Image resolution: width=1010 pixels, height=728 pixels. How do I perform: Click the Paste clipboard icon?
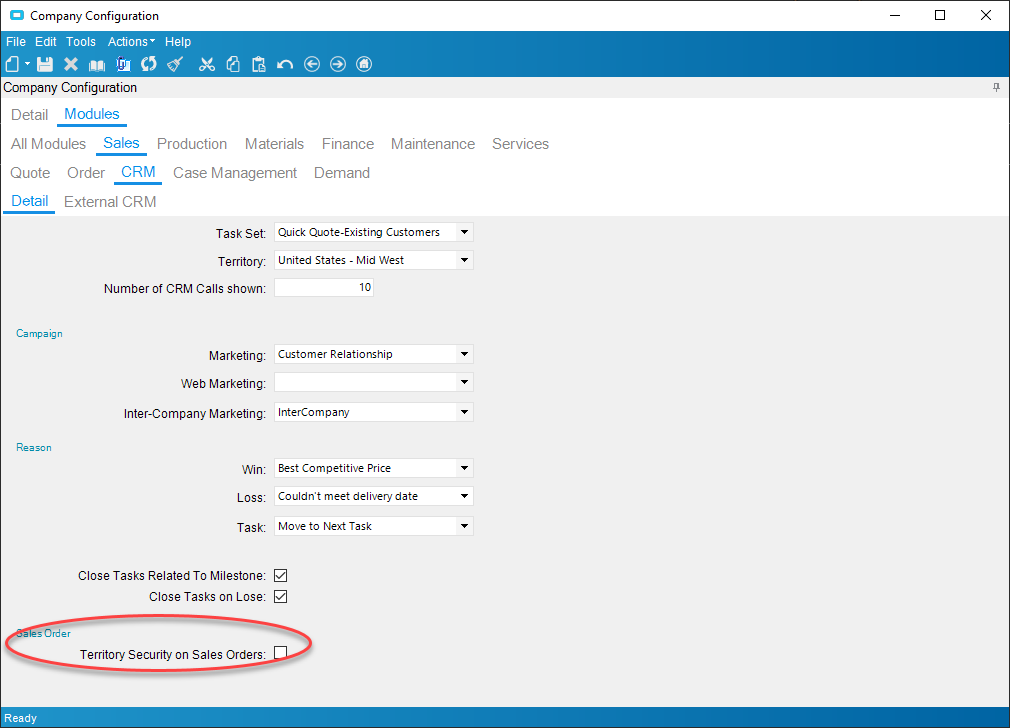(259, 64)
